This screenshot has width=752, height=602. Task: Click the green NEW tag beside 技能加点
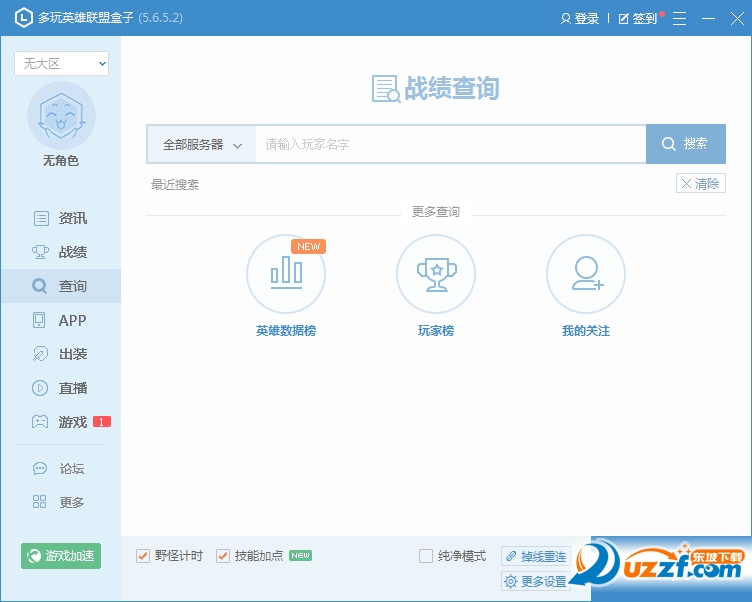[300, 555]
